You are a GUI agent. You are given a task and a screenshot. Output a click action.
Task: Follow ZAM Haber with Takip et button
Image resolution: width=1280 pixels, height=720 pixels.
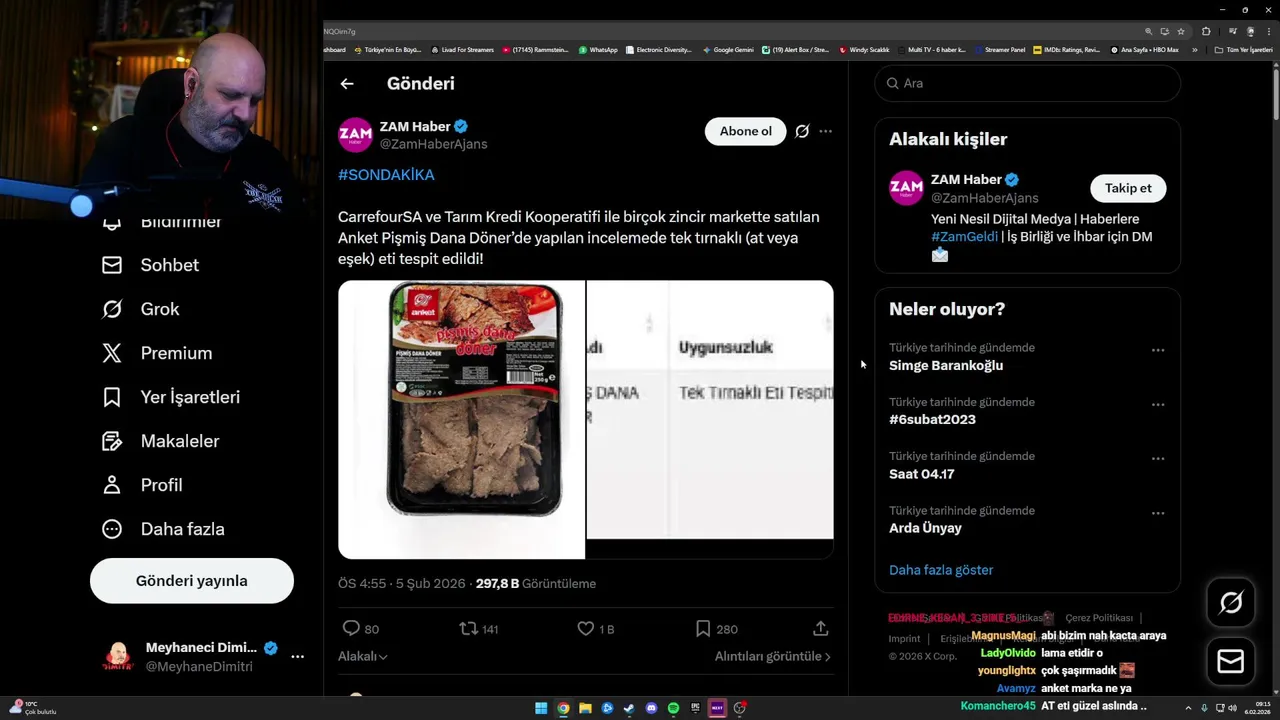(1128, 188)
